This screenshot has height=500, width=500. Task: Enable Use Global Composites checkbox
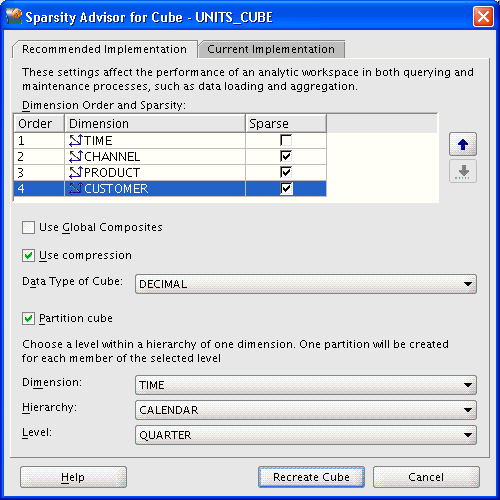pyautogui.click(x=28, y=227)
